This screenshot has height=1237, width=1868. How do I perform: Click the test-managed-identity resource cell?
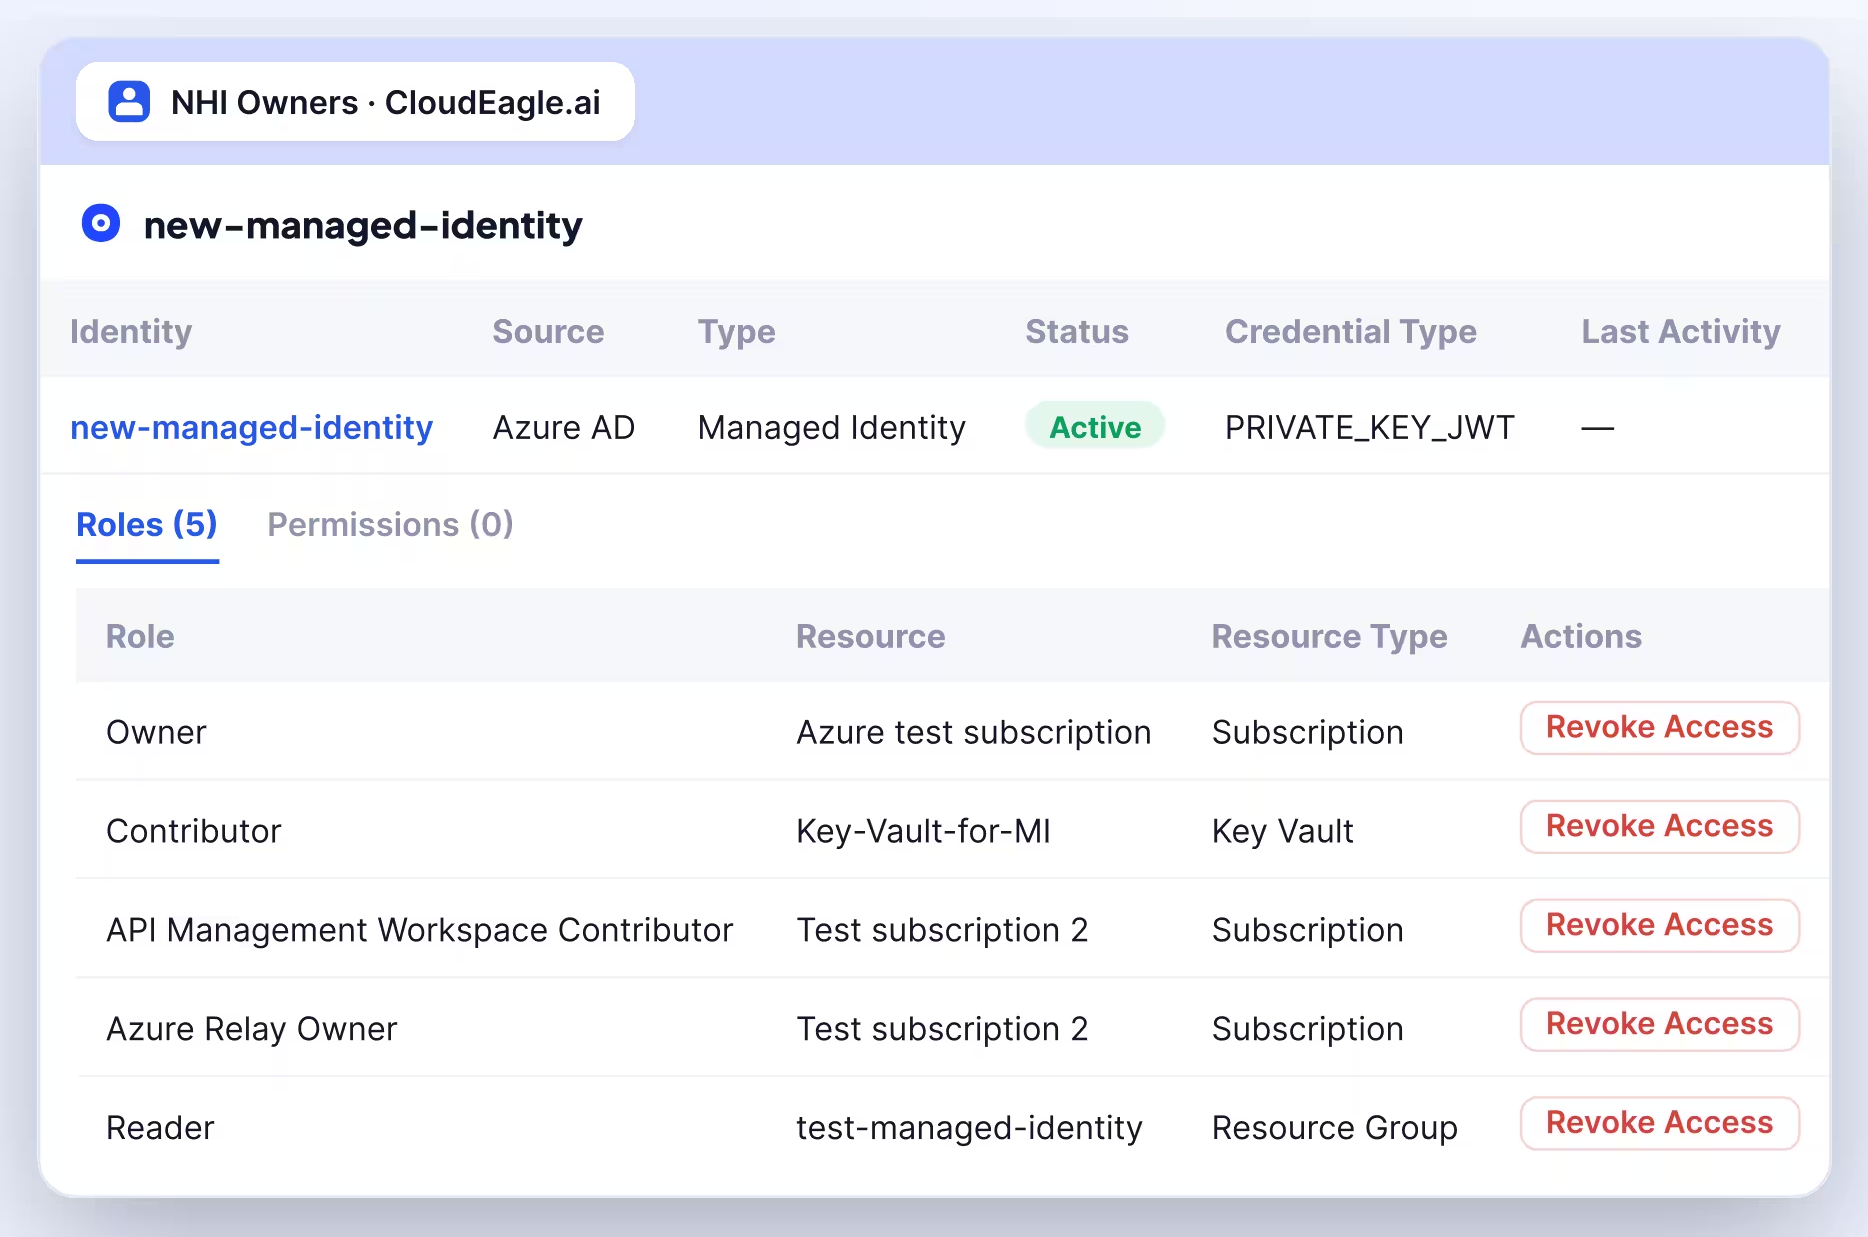pyautogui.click(x=969, y=1128)
